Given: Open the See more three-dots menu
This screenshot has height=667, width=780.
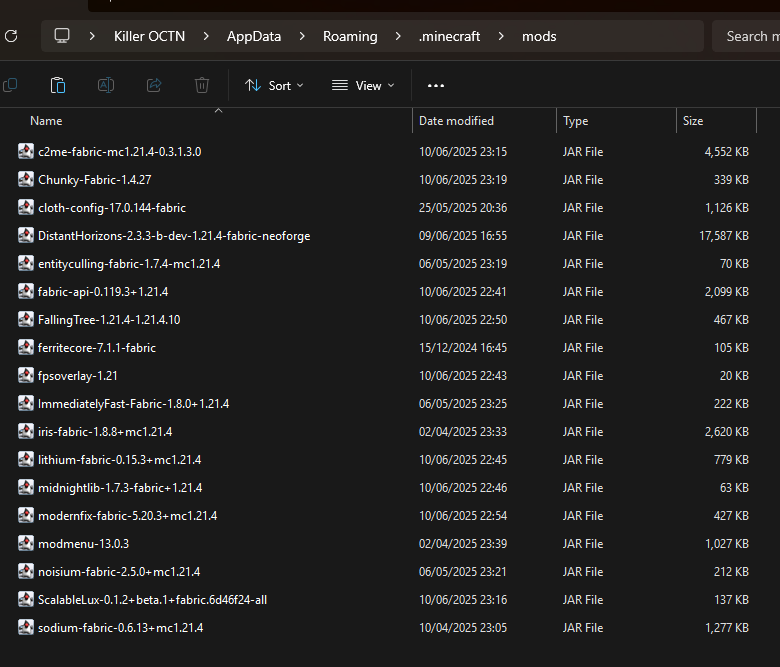Looking at the screenshot, I should (x=436, y=86).
